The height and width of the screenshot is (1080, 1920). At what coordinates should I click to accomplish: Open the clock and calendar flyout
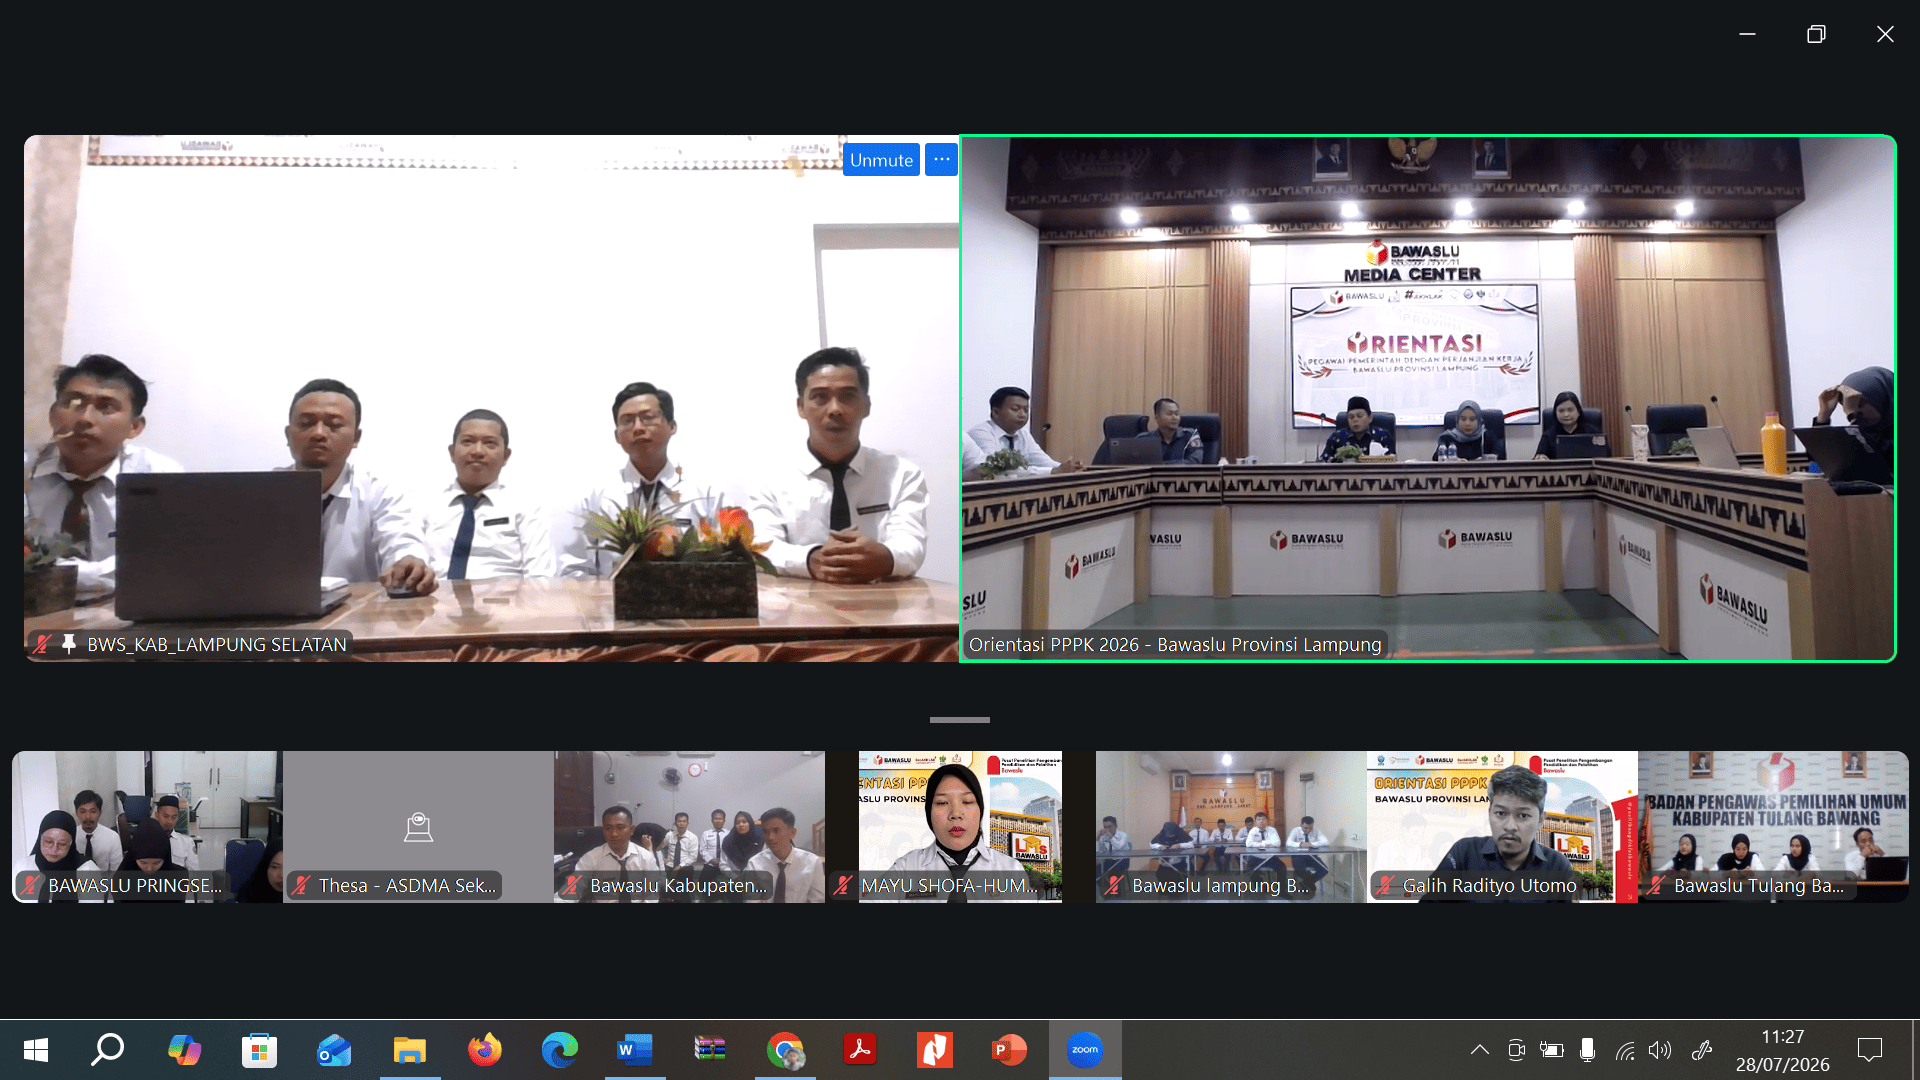click(1783, 1050)
